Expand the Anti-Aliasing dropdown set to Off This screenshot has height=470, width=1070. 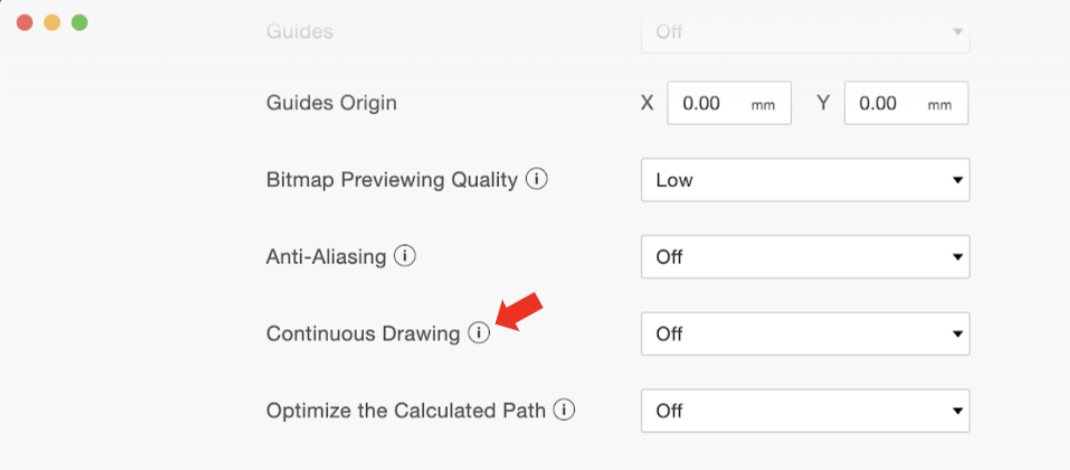coord(805,257)
